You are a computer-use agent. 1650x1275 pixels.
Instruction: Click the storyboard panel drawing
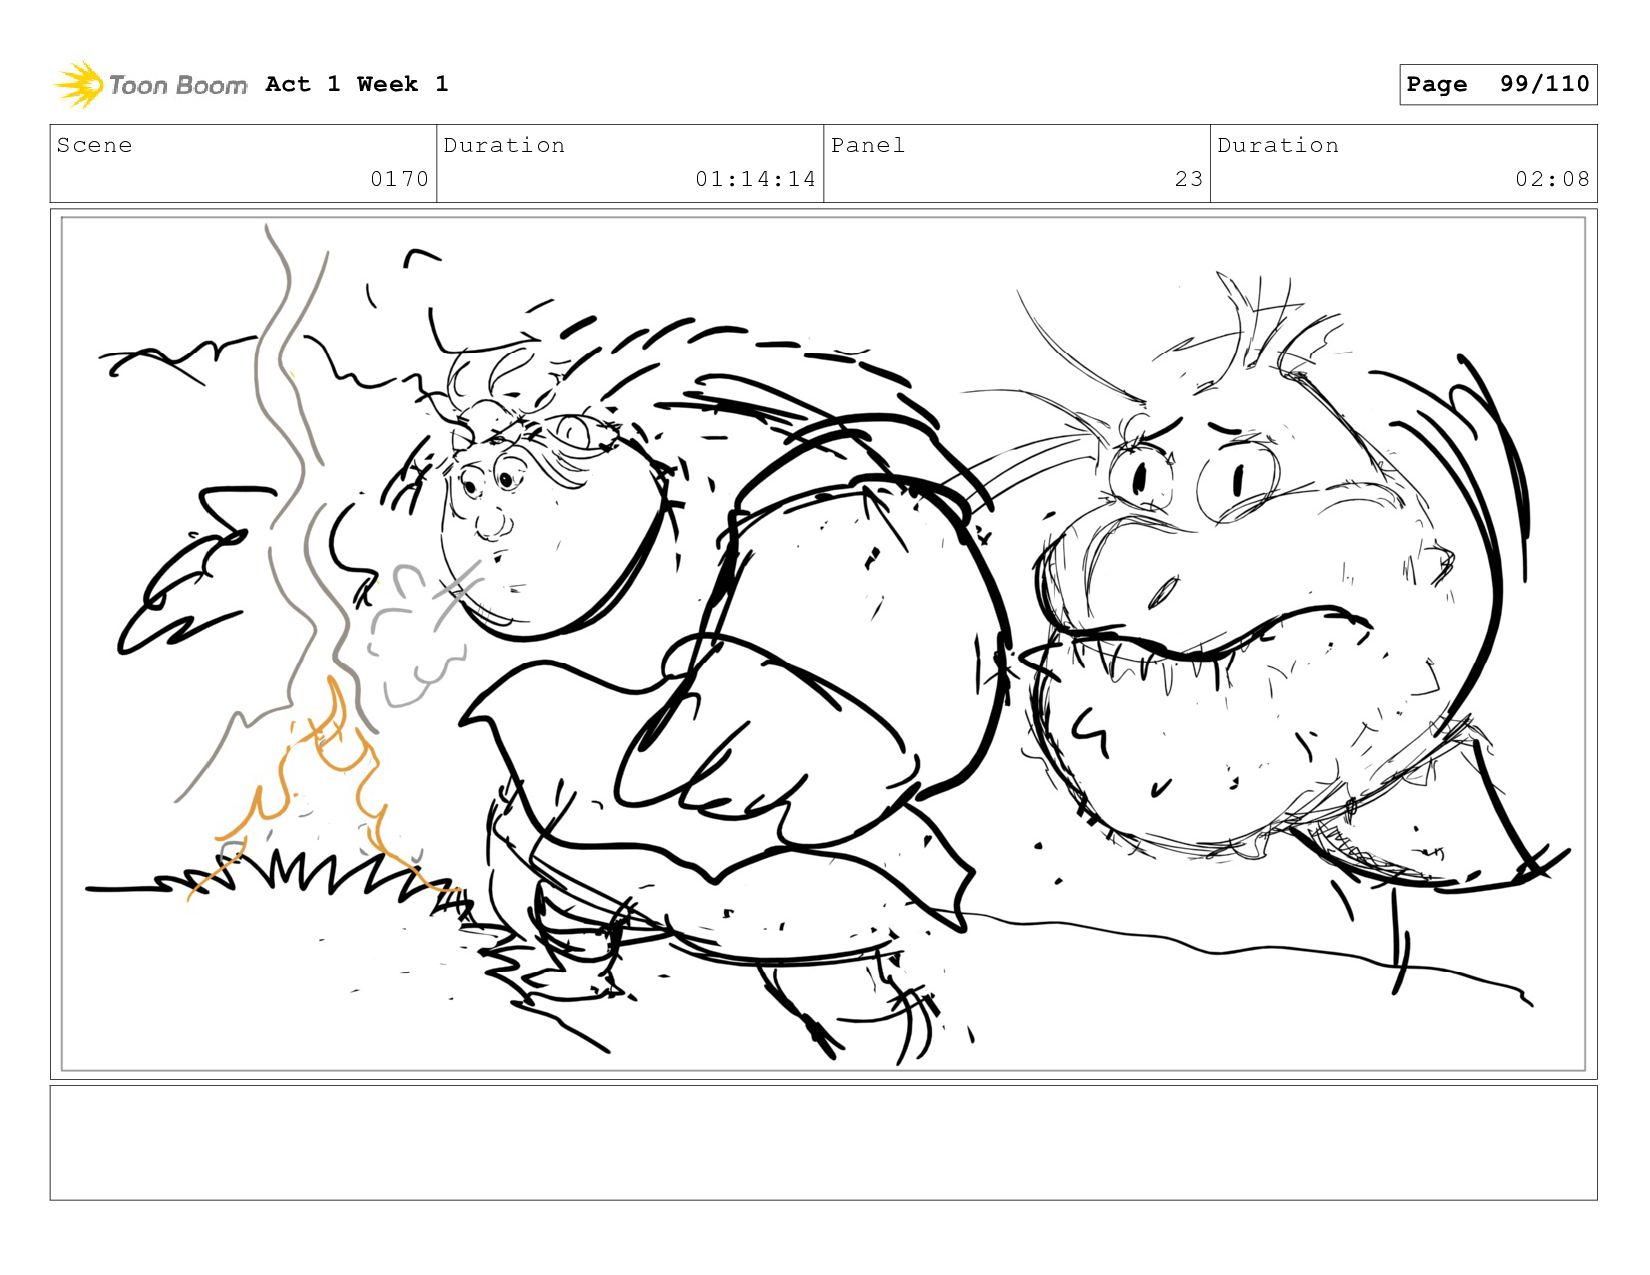pos(824,644)
